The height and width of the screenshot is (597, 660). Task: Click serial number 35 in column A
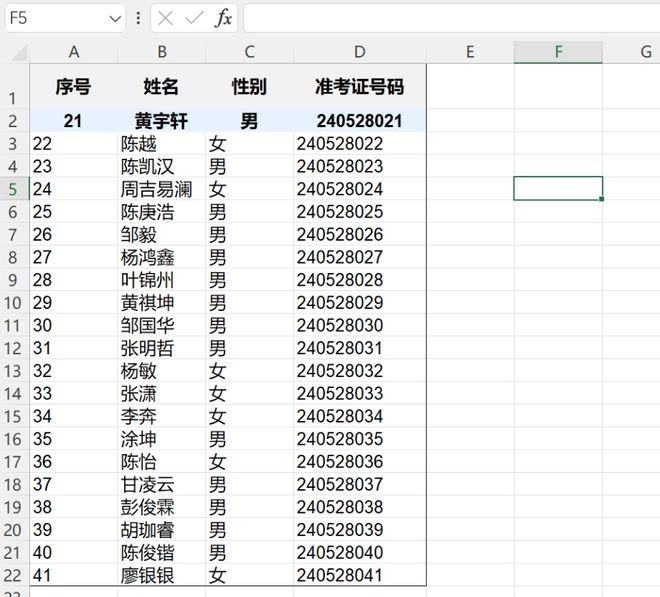point(74,439)
